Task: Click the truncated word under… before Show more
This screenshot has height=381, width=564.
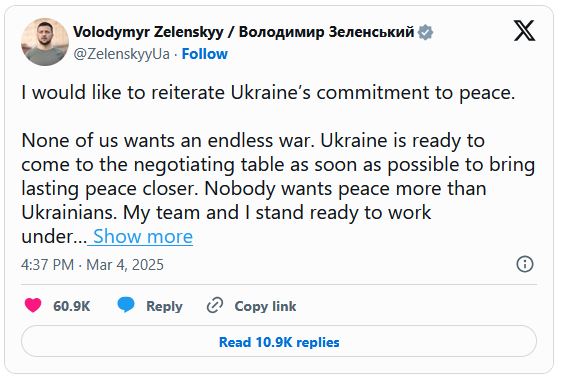Action: pyautogui.click(x=54, y=237)
